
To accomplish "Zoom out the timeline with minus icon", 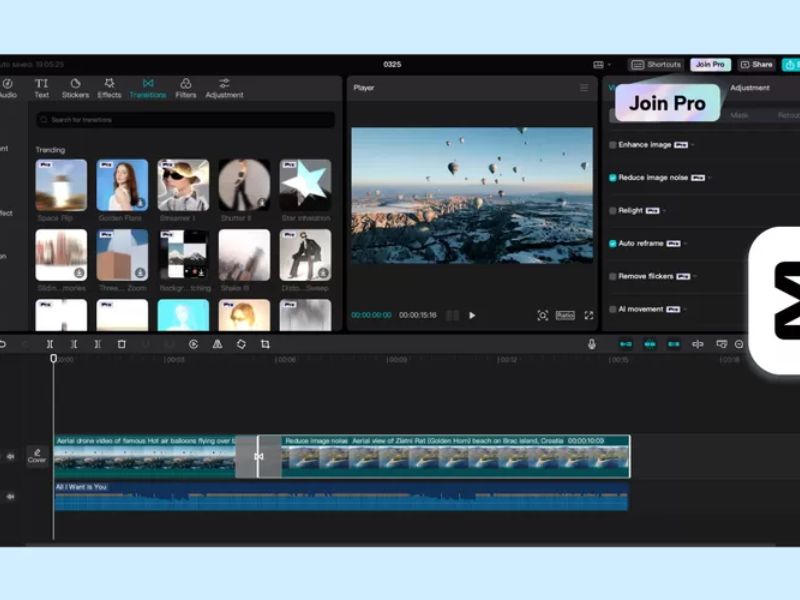I will [739, 344].
